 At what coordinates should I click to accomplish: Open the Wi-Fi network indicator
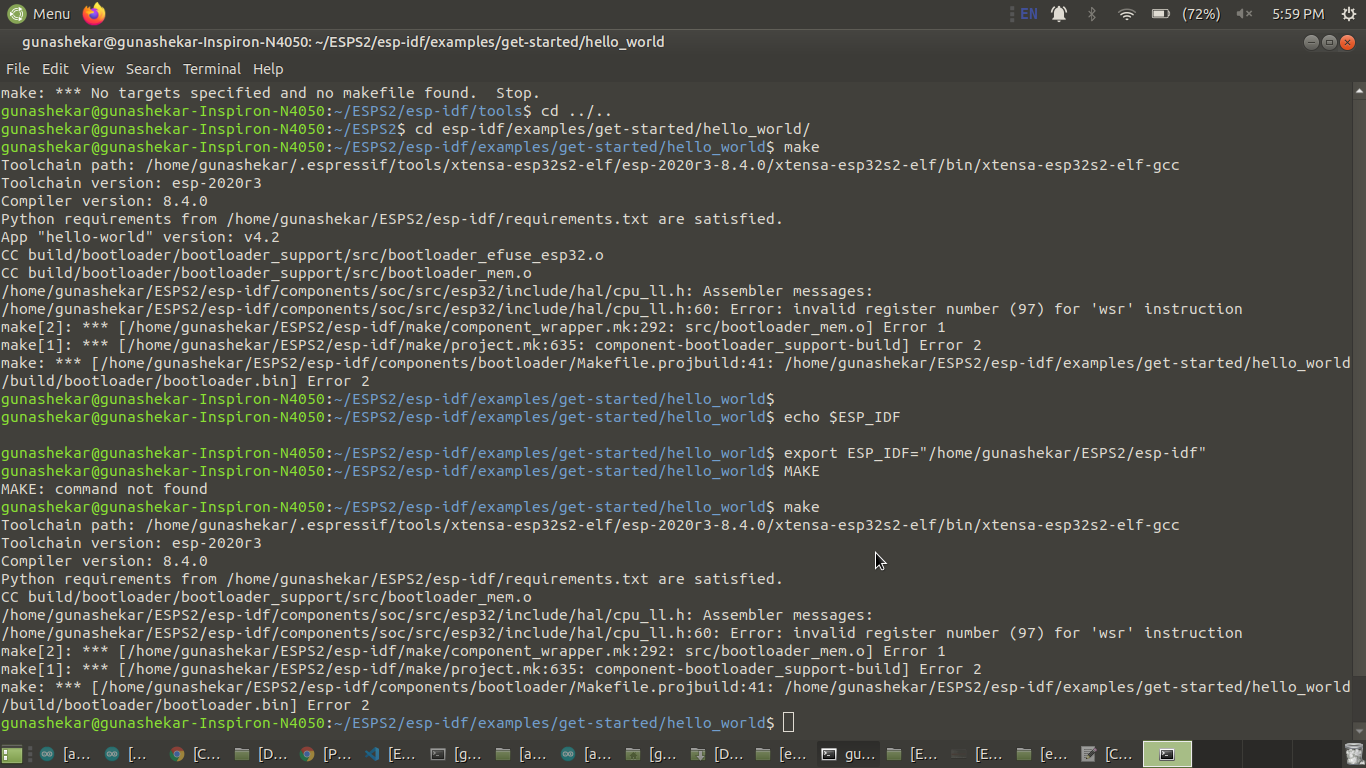pyautogui.click(x=1127, y=14)
